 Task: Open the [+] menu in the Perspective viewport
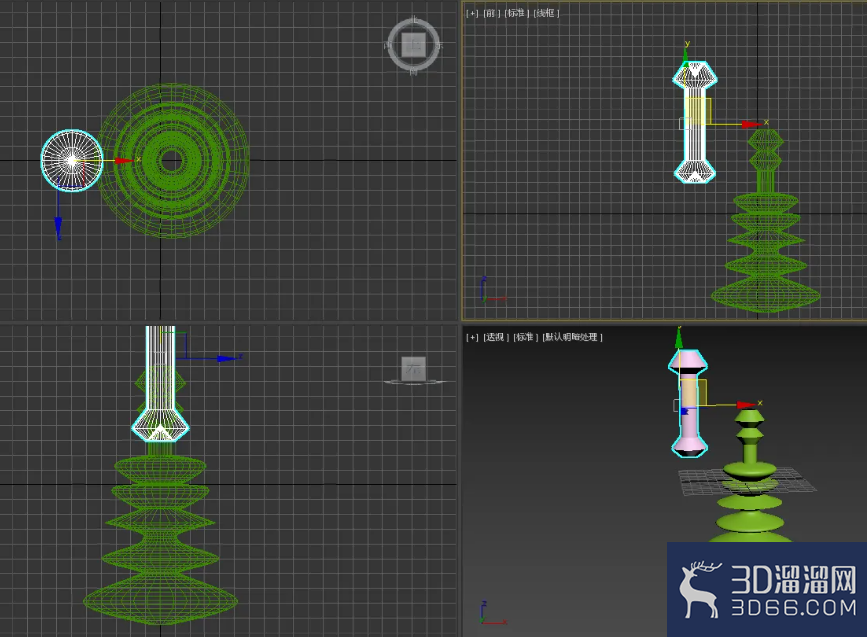tap(472, 337)
